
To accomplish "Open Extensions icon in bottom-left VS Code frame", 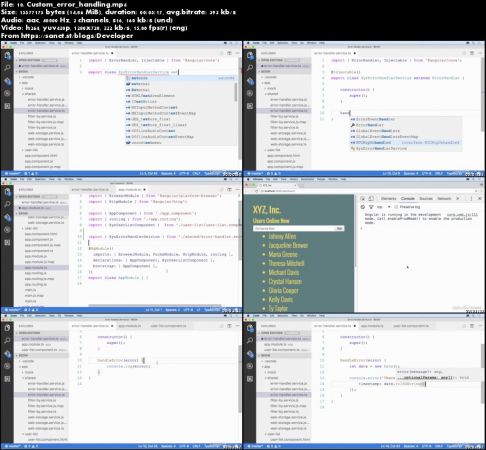I will point(7,379).
